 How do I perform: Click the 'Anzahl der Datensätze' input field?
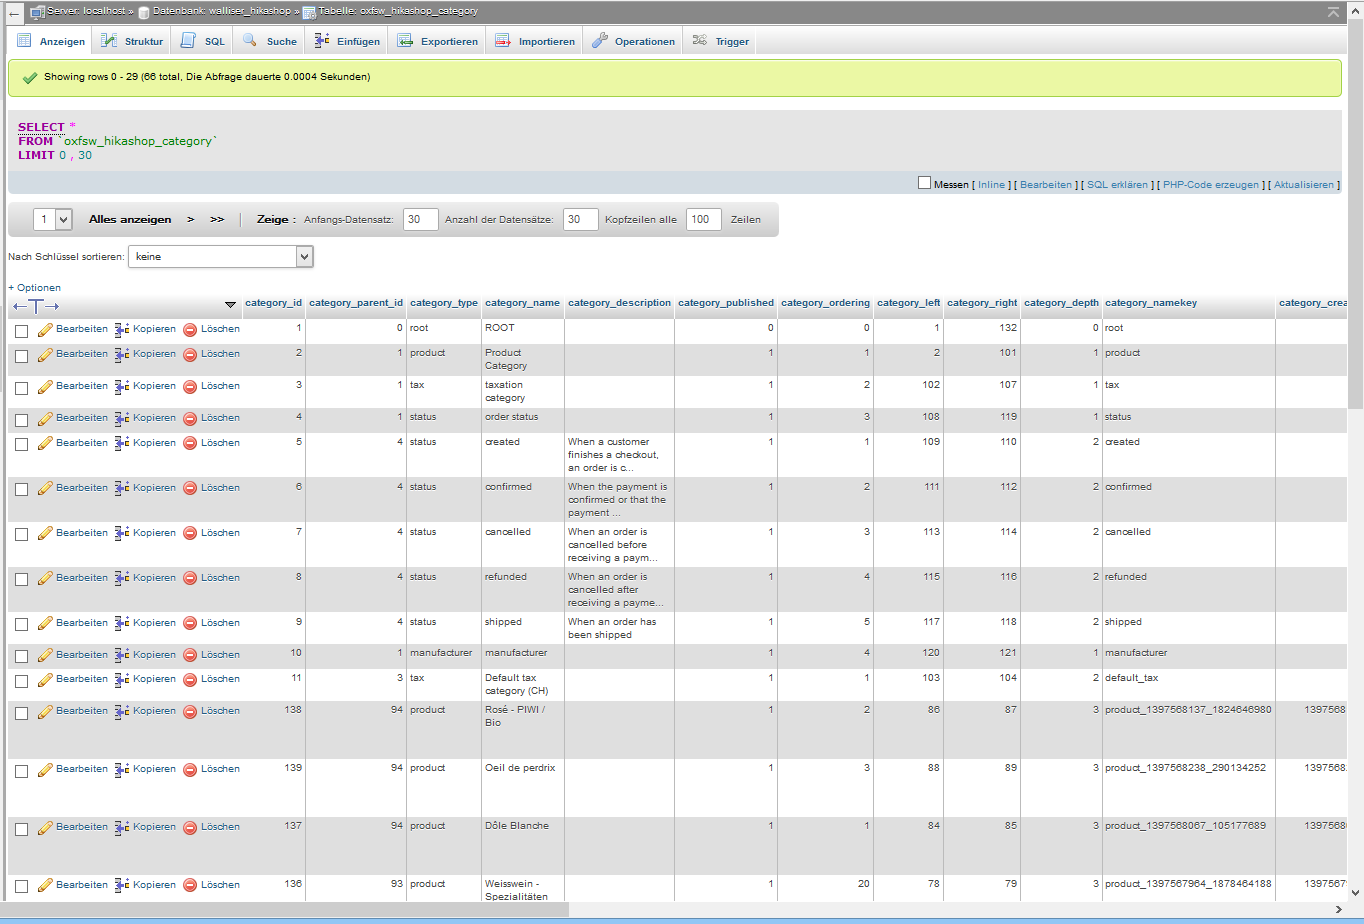click(x=580, y=220)
